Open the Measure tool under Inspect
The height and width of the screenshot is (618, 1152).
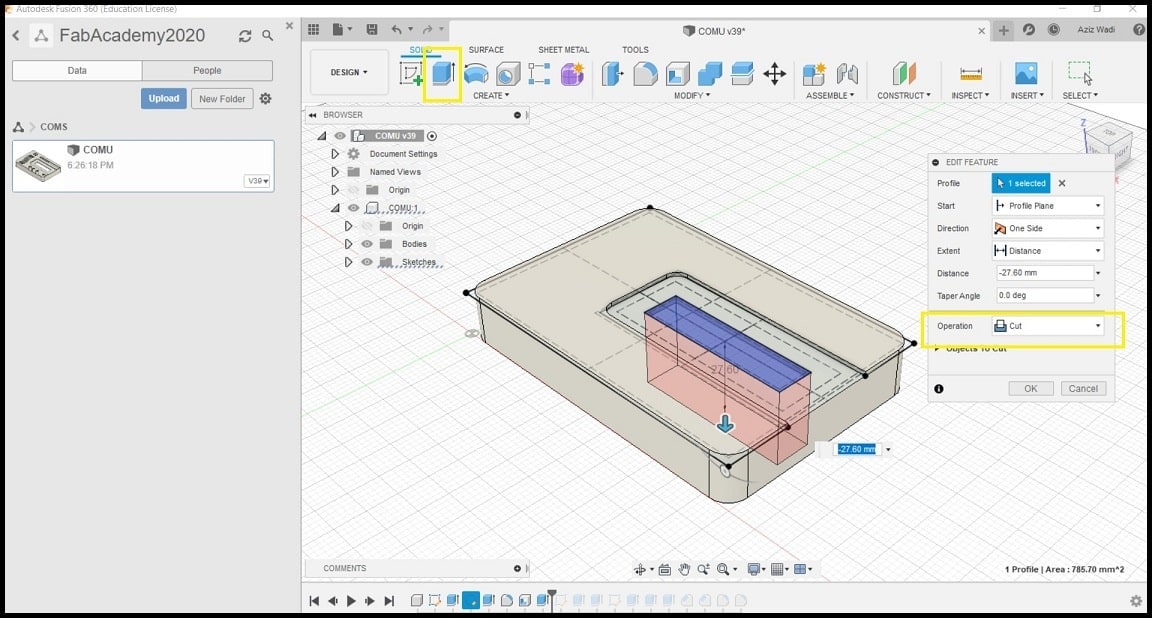click(x=970, y=74)
